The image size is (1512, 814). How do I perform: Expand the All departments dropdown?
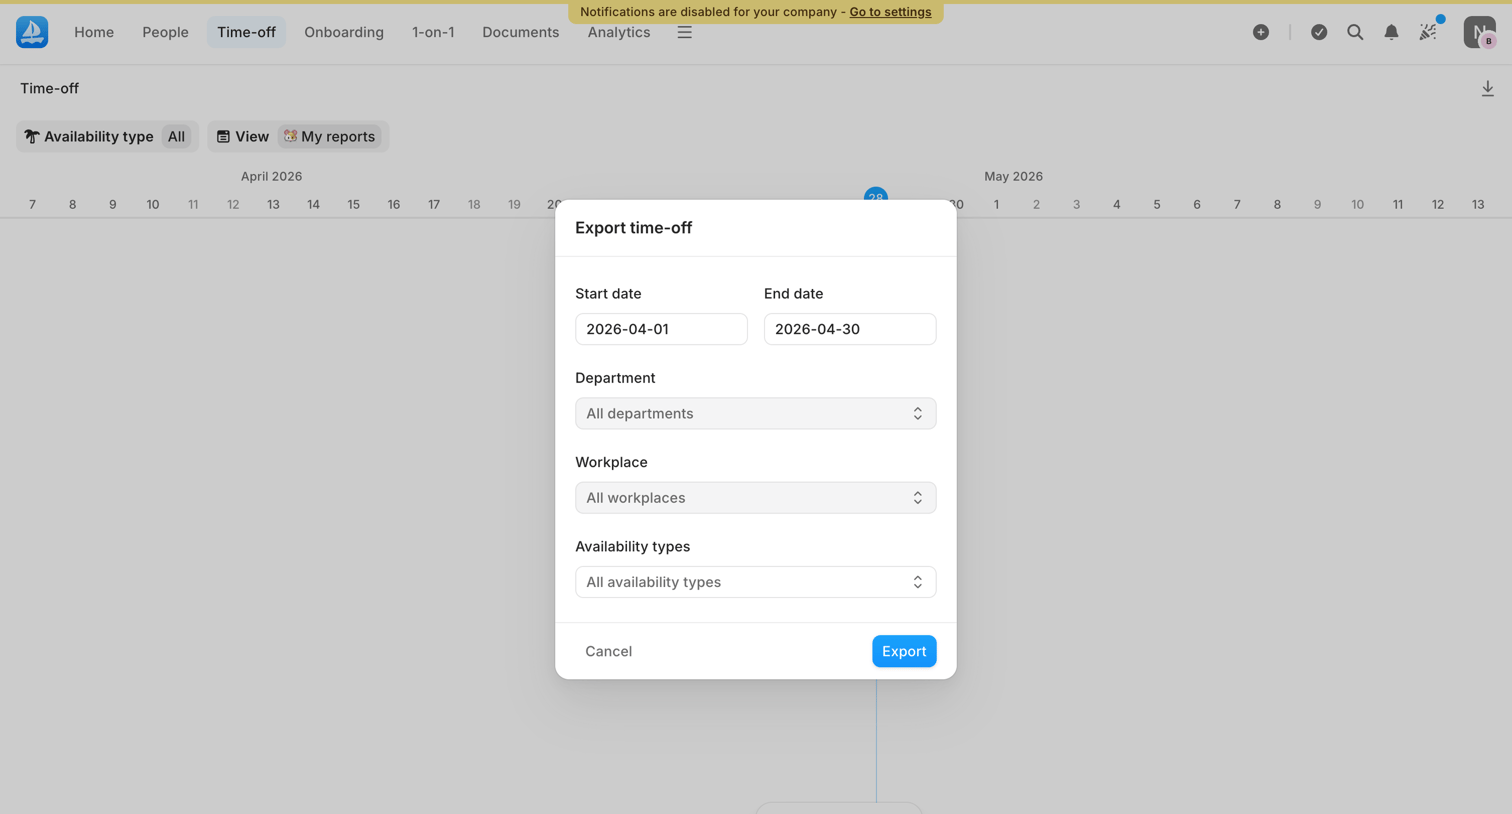(x=756, y=413)
